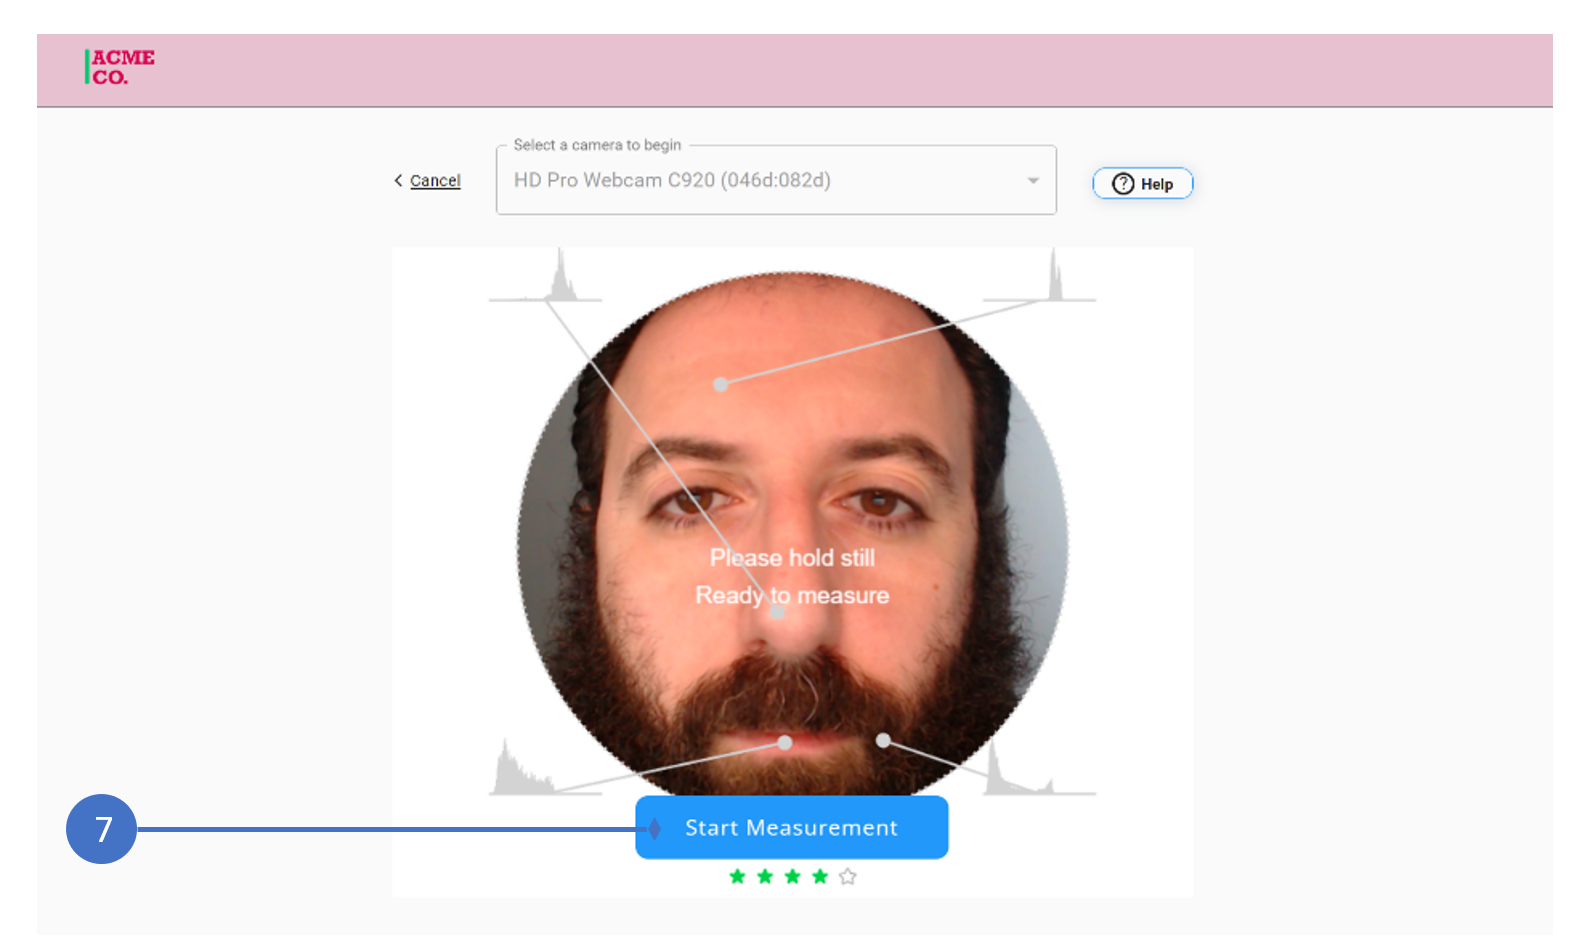Screen dimensions: 1591x937
Task: Click the question mark icon in Help
Action: (x=1123, y=184)
